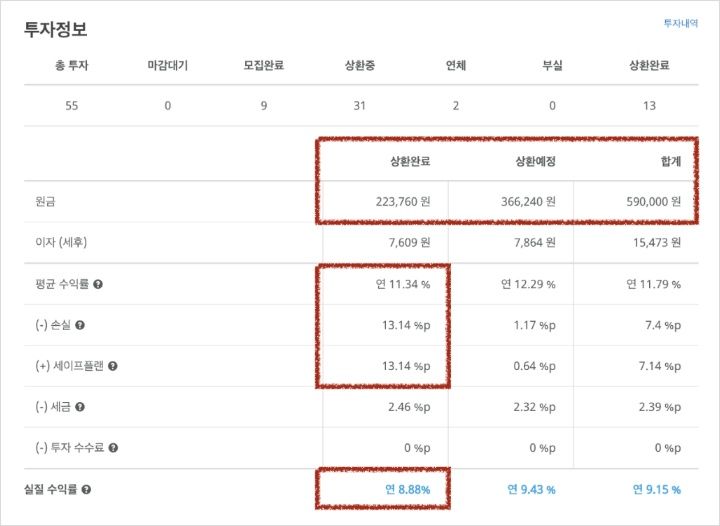Viewport: 720px width, 526px height.
Task: Click the 상환예정 column header
Action: coord(535,161)
